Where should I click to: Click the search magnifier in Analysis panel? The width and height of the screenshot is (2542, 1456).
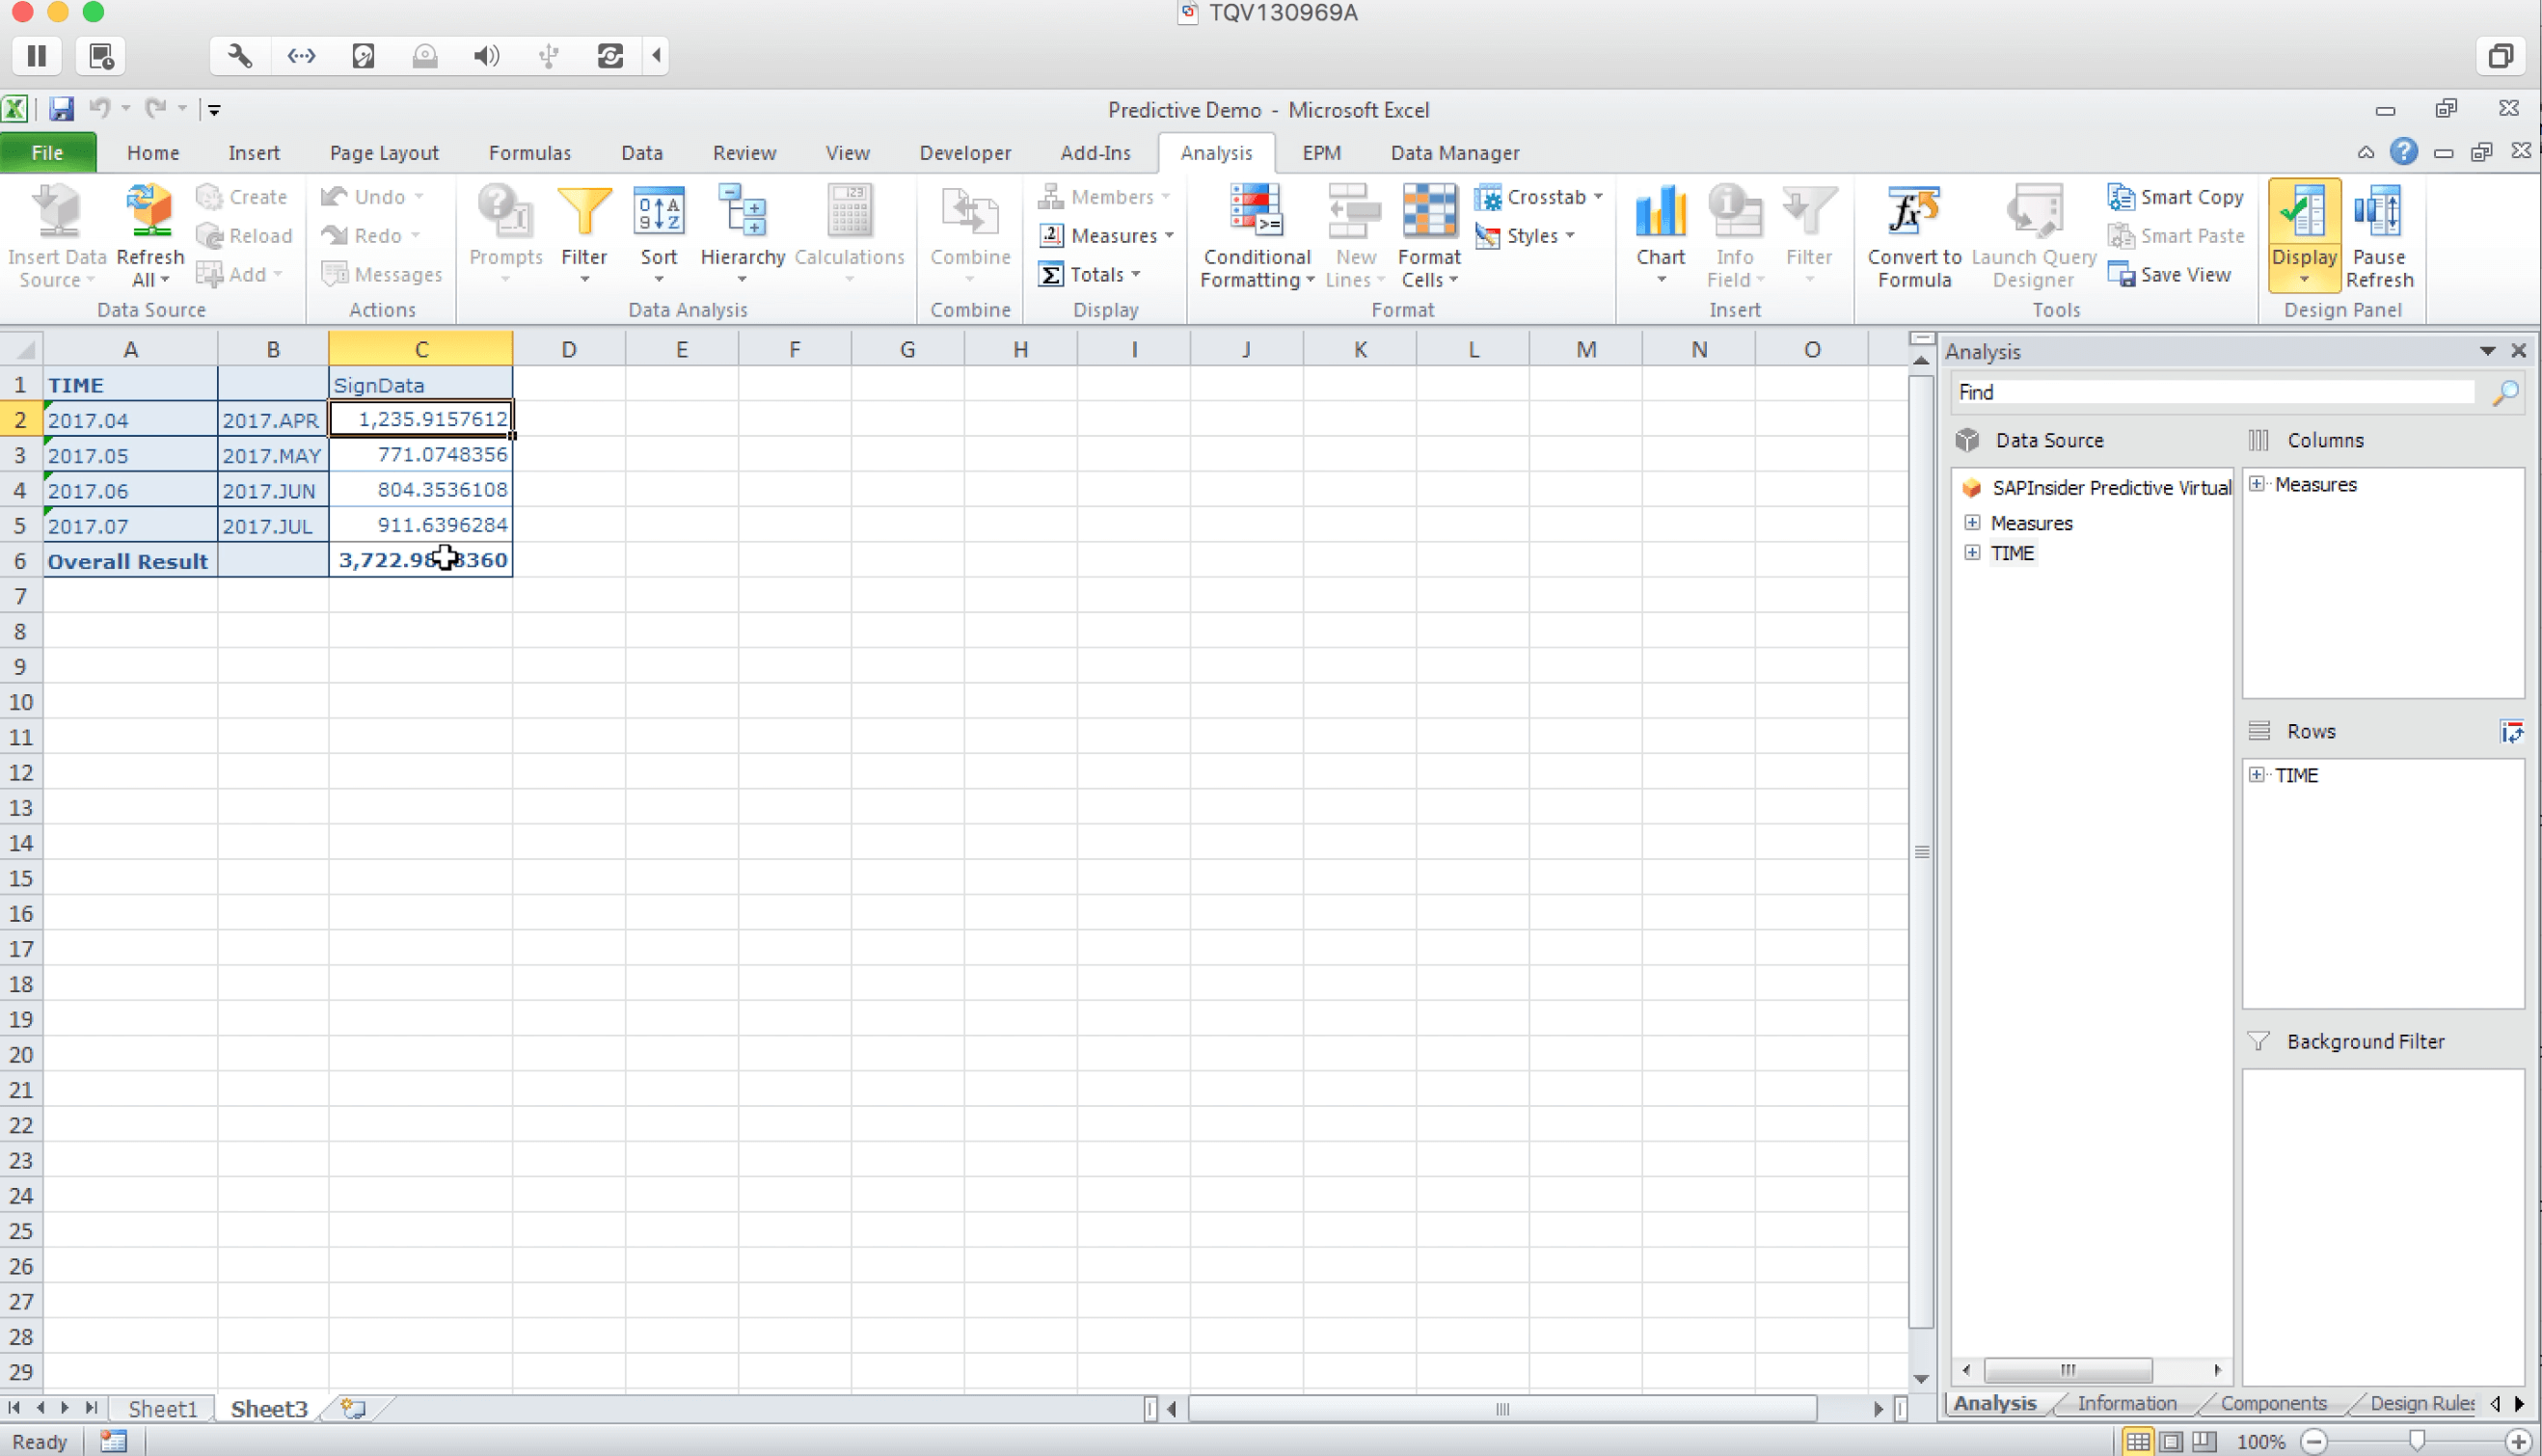2504,392
